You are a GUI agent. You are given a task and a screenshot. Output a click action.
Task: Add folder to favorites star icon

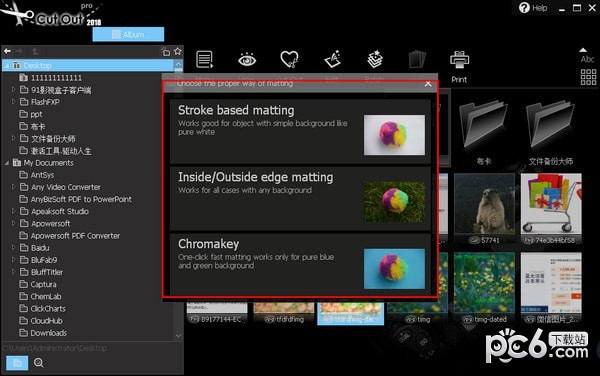coord(178,51)
